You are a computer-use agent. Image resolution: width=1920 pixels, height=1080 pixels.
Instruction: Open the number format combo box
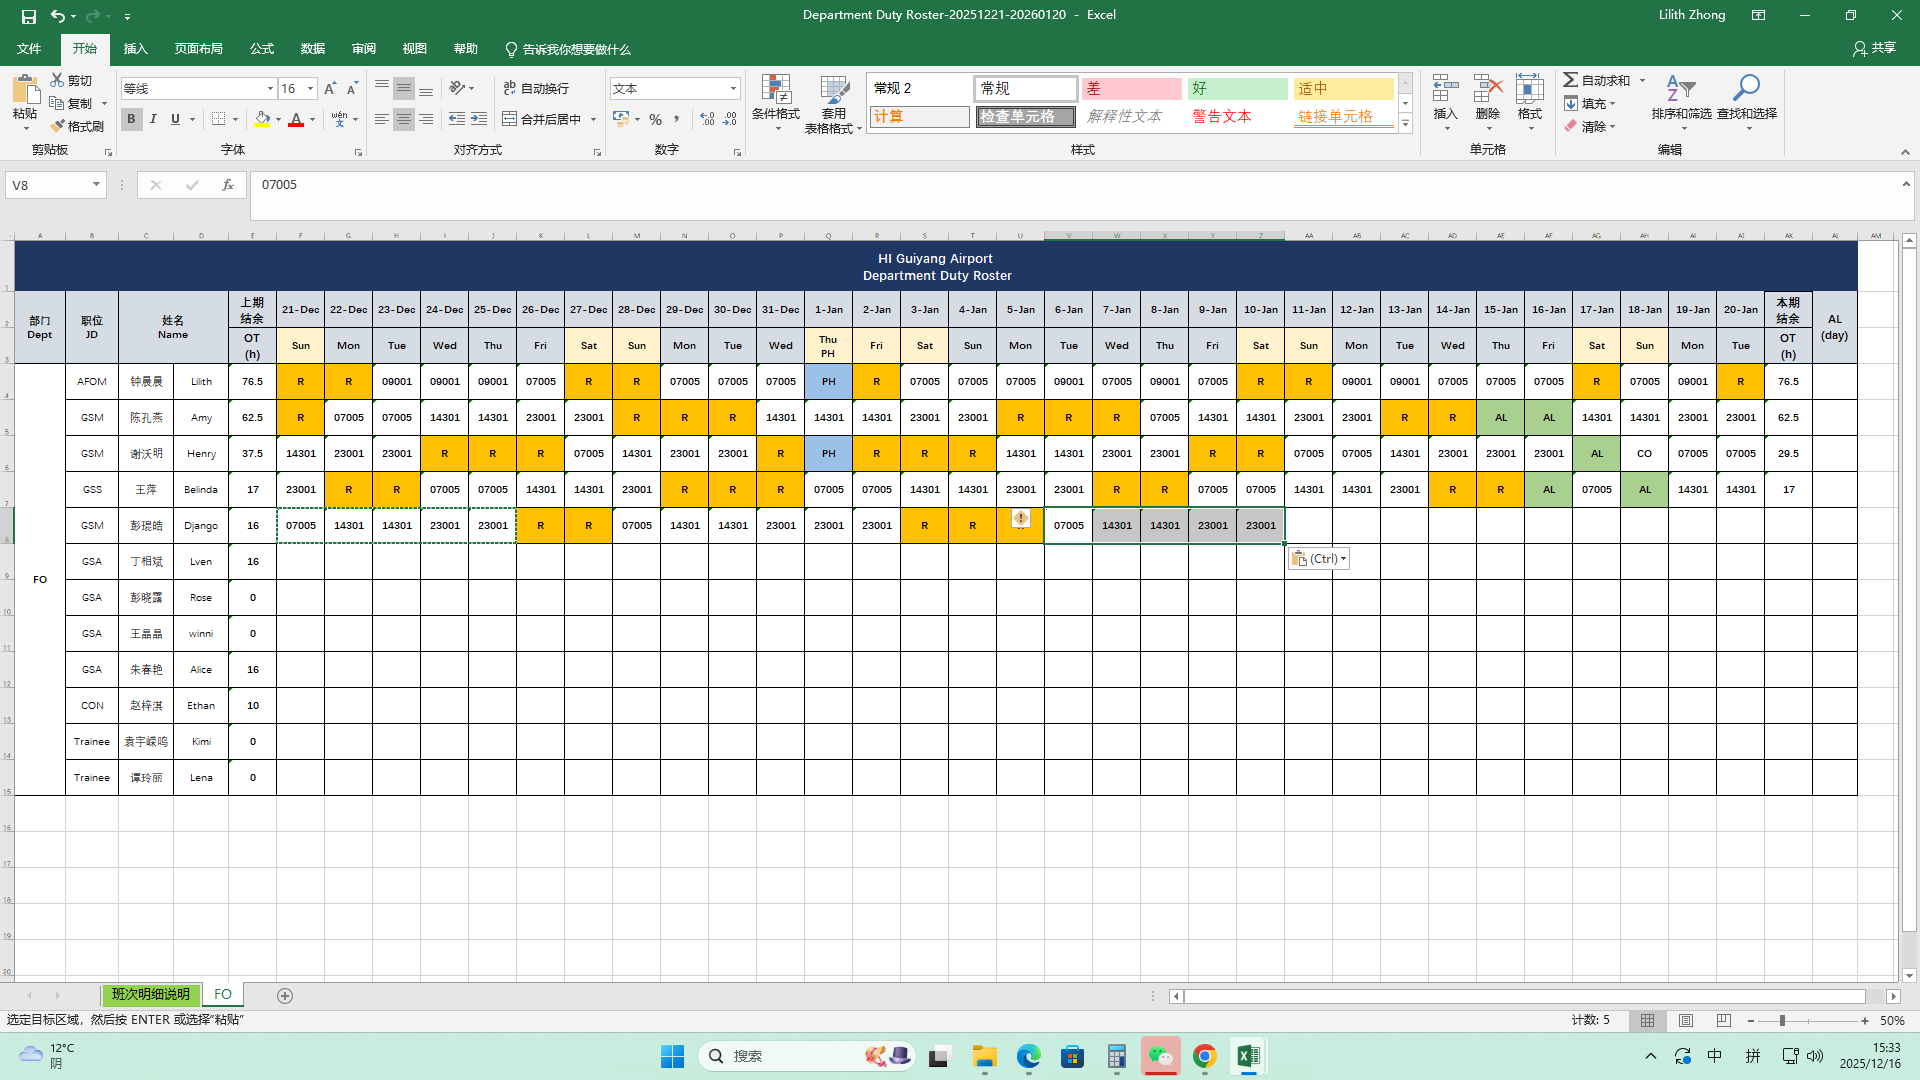pyautogui.click(x=733, y=89)
